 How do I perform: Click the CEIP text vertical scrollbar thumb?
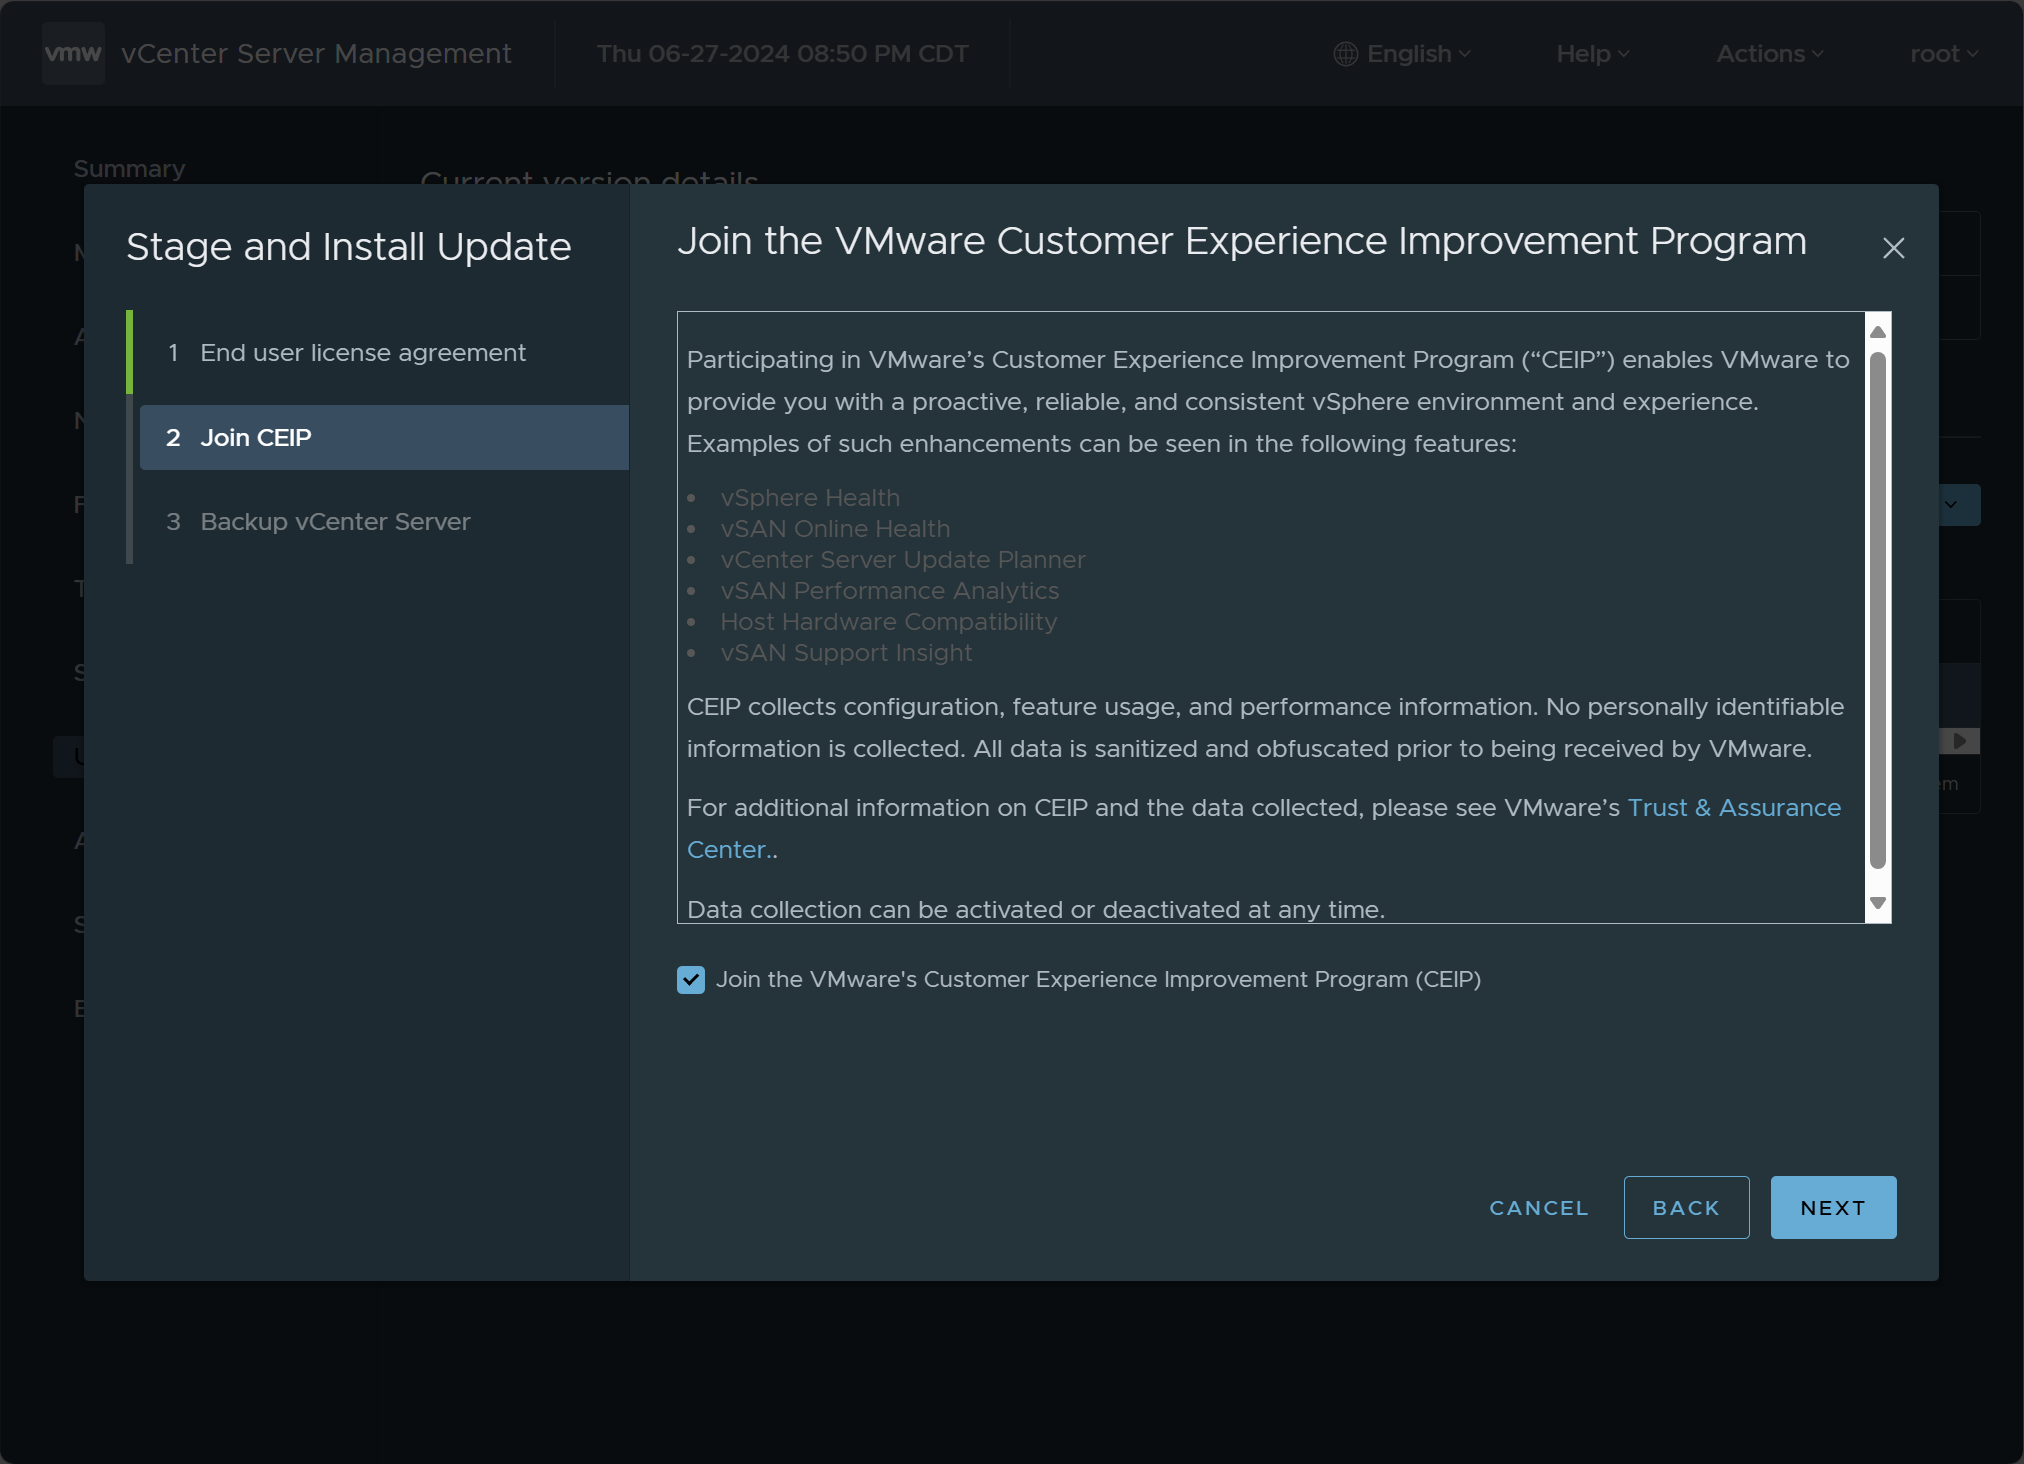[x=1878, y=610]
